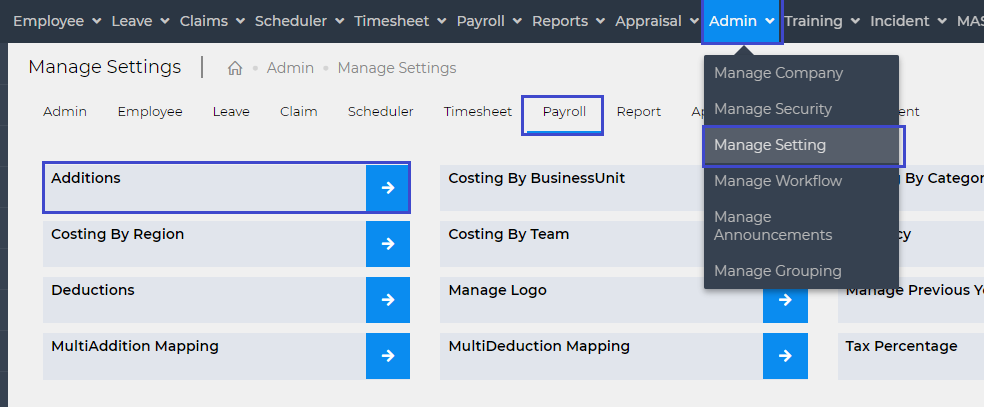Click the Tax Percentage label

901,346
